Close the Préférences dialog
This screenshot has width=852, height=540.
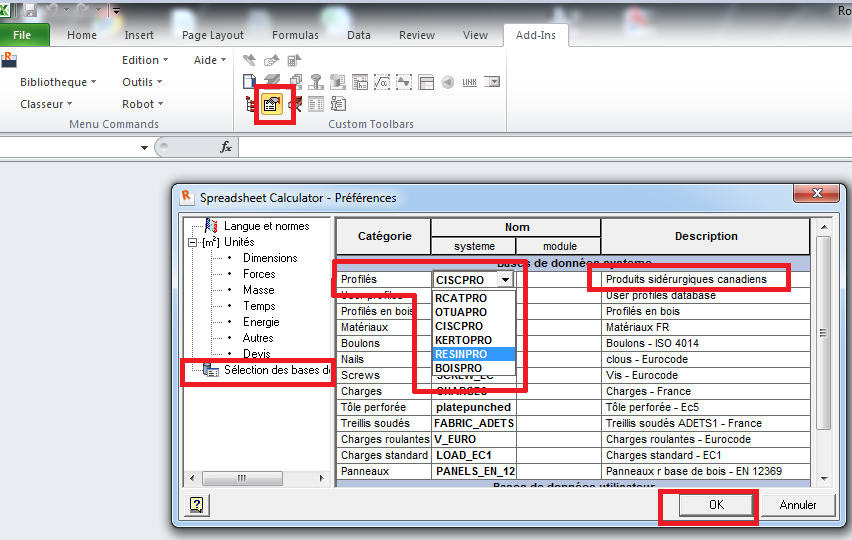tap(817, 193)
